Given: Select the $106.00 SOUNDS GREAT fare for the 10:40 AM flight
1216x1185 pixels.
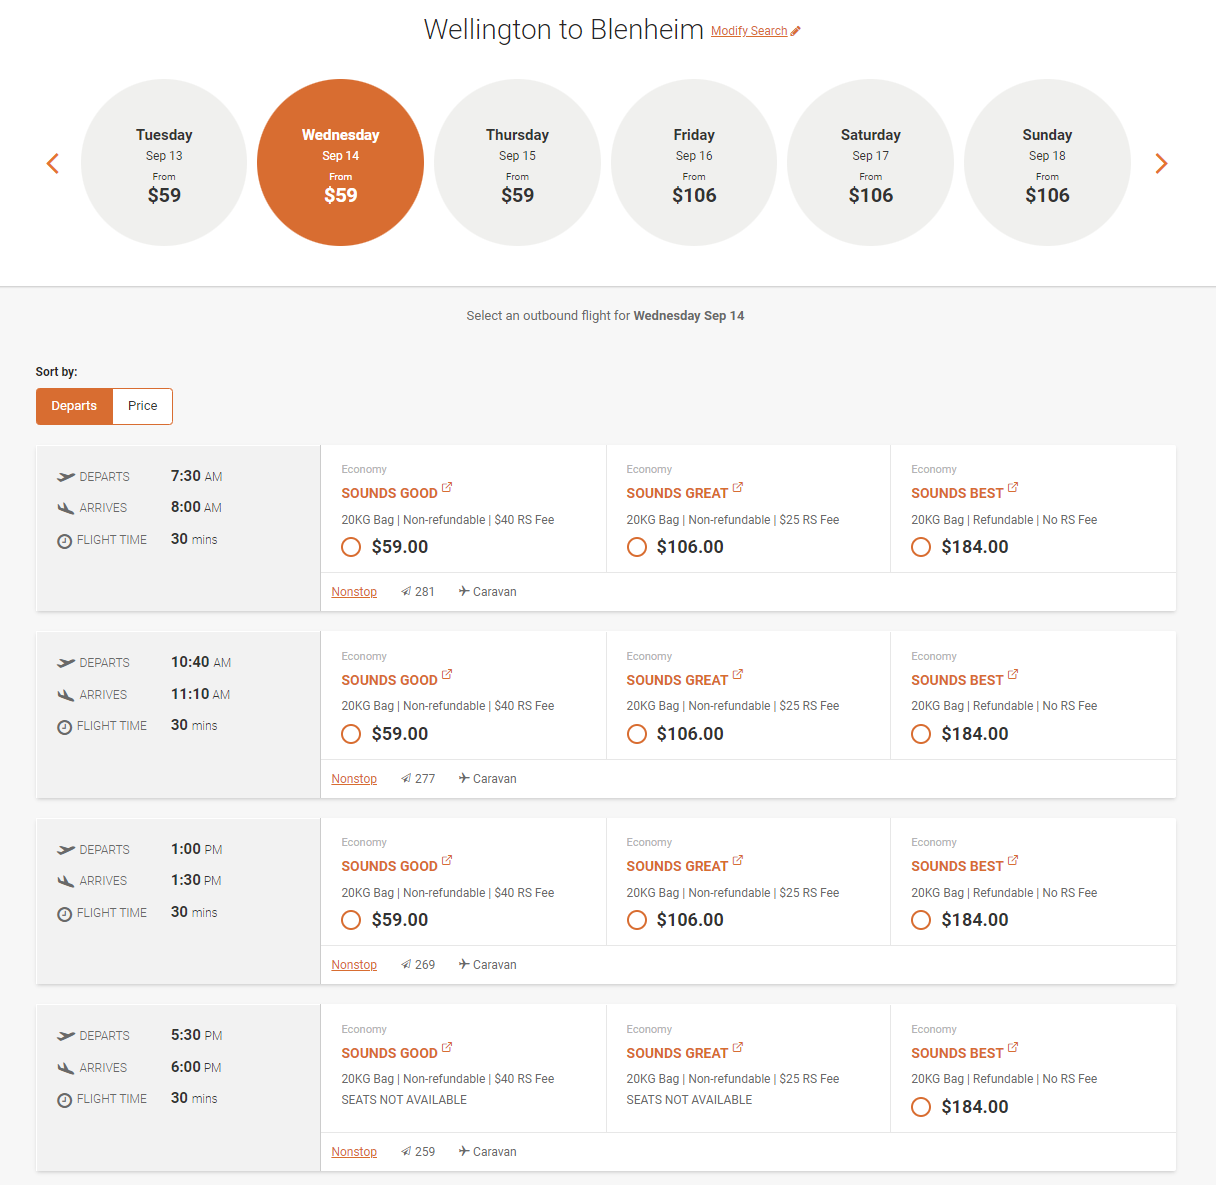Looking at the screenshot, I should click(x=637, y=733).
